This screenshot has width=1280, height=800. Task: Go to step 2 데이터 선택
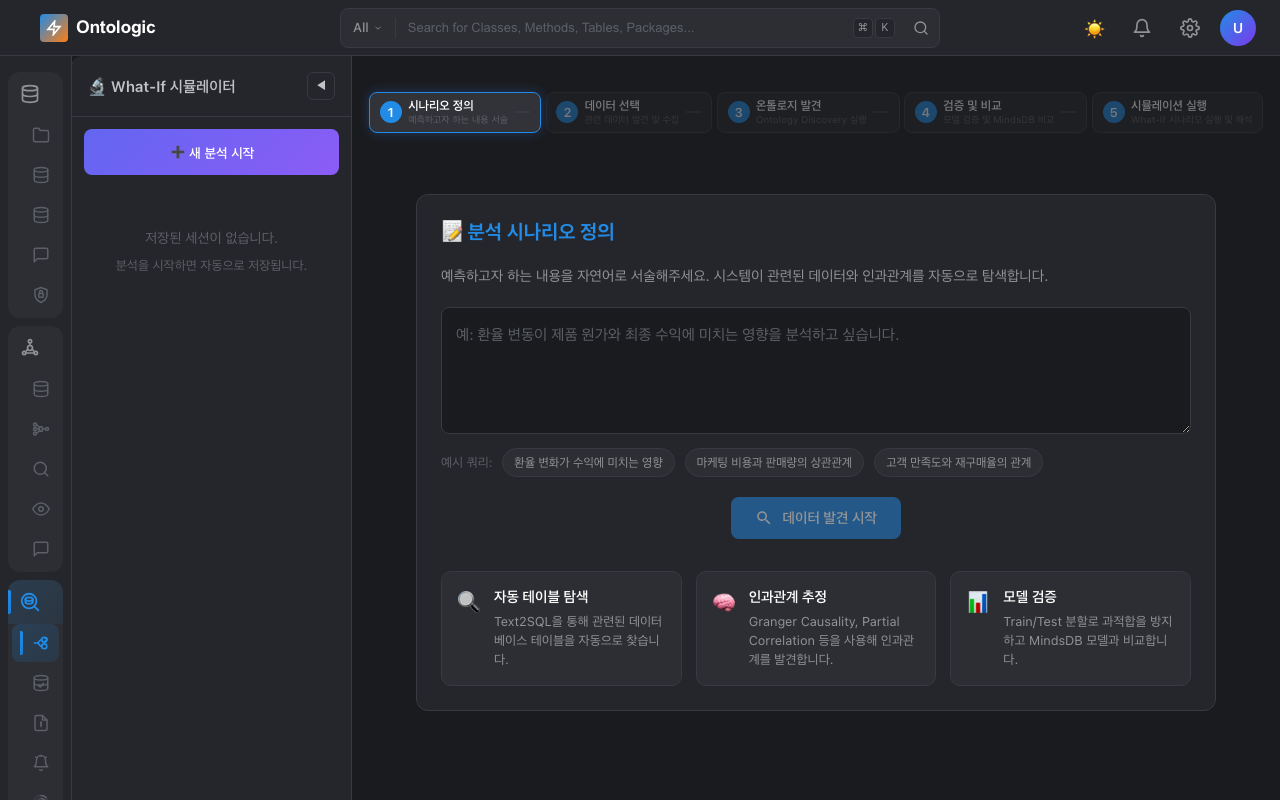click(628, 112)
